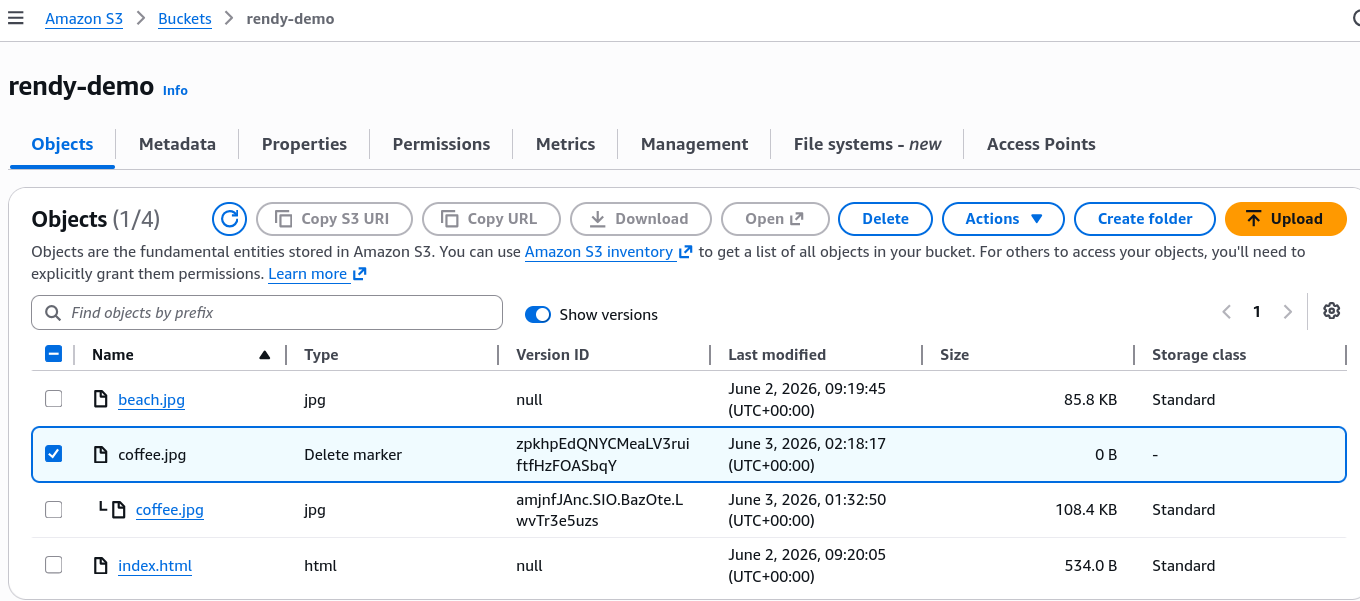Screen dimensions: 1360x601
Task: Click the Create folder button
Action: (x=1145, y=219)
